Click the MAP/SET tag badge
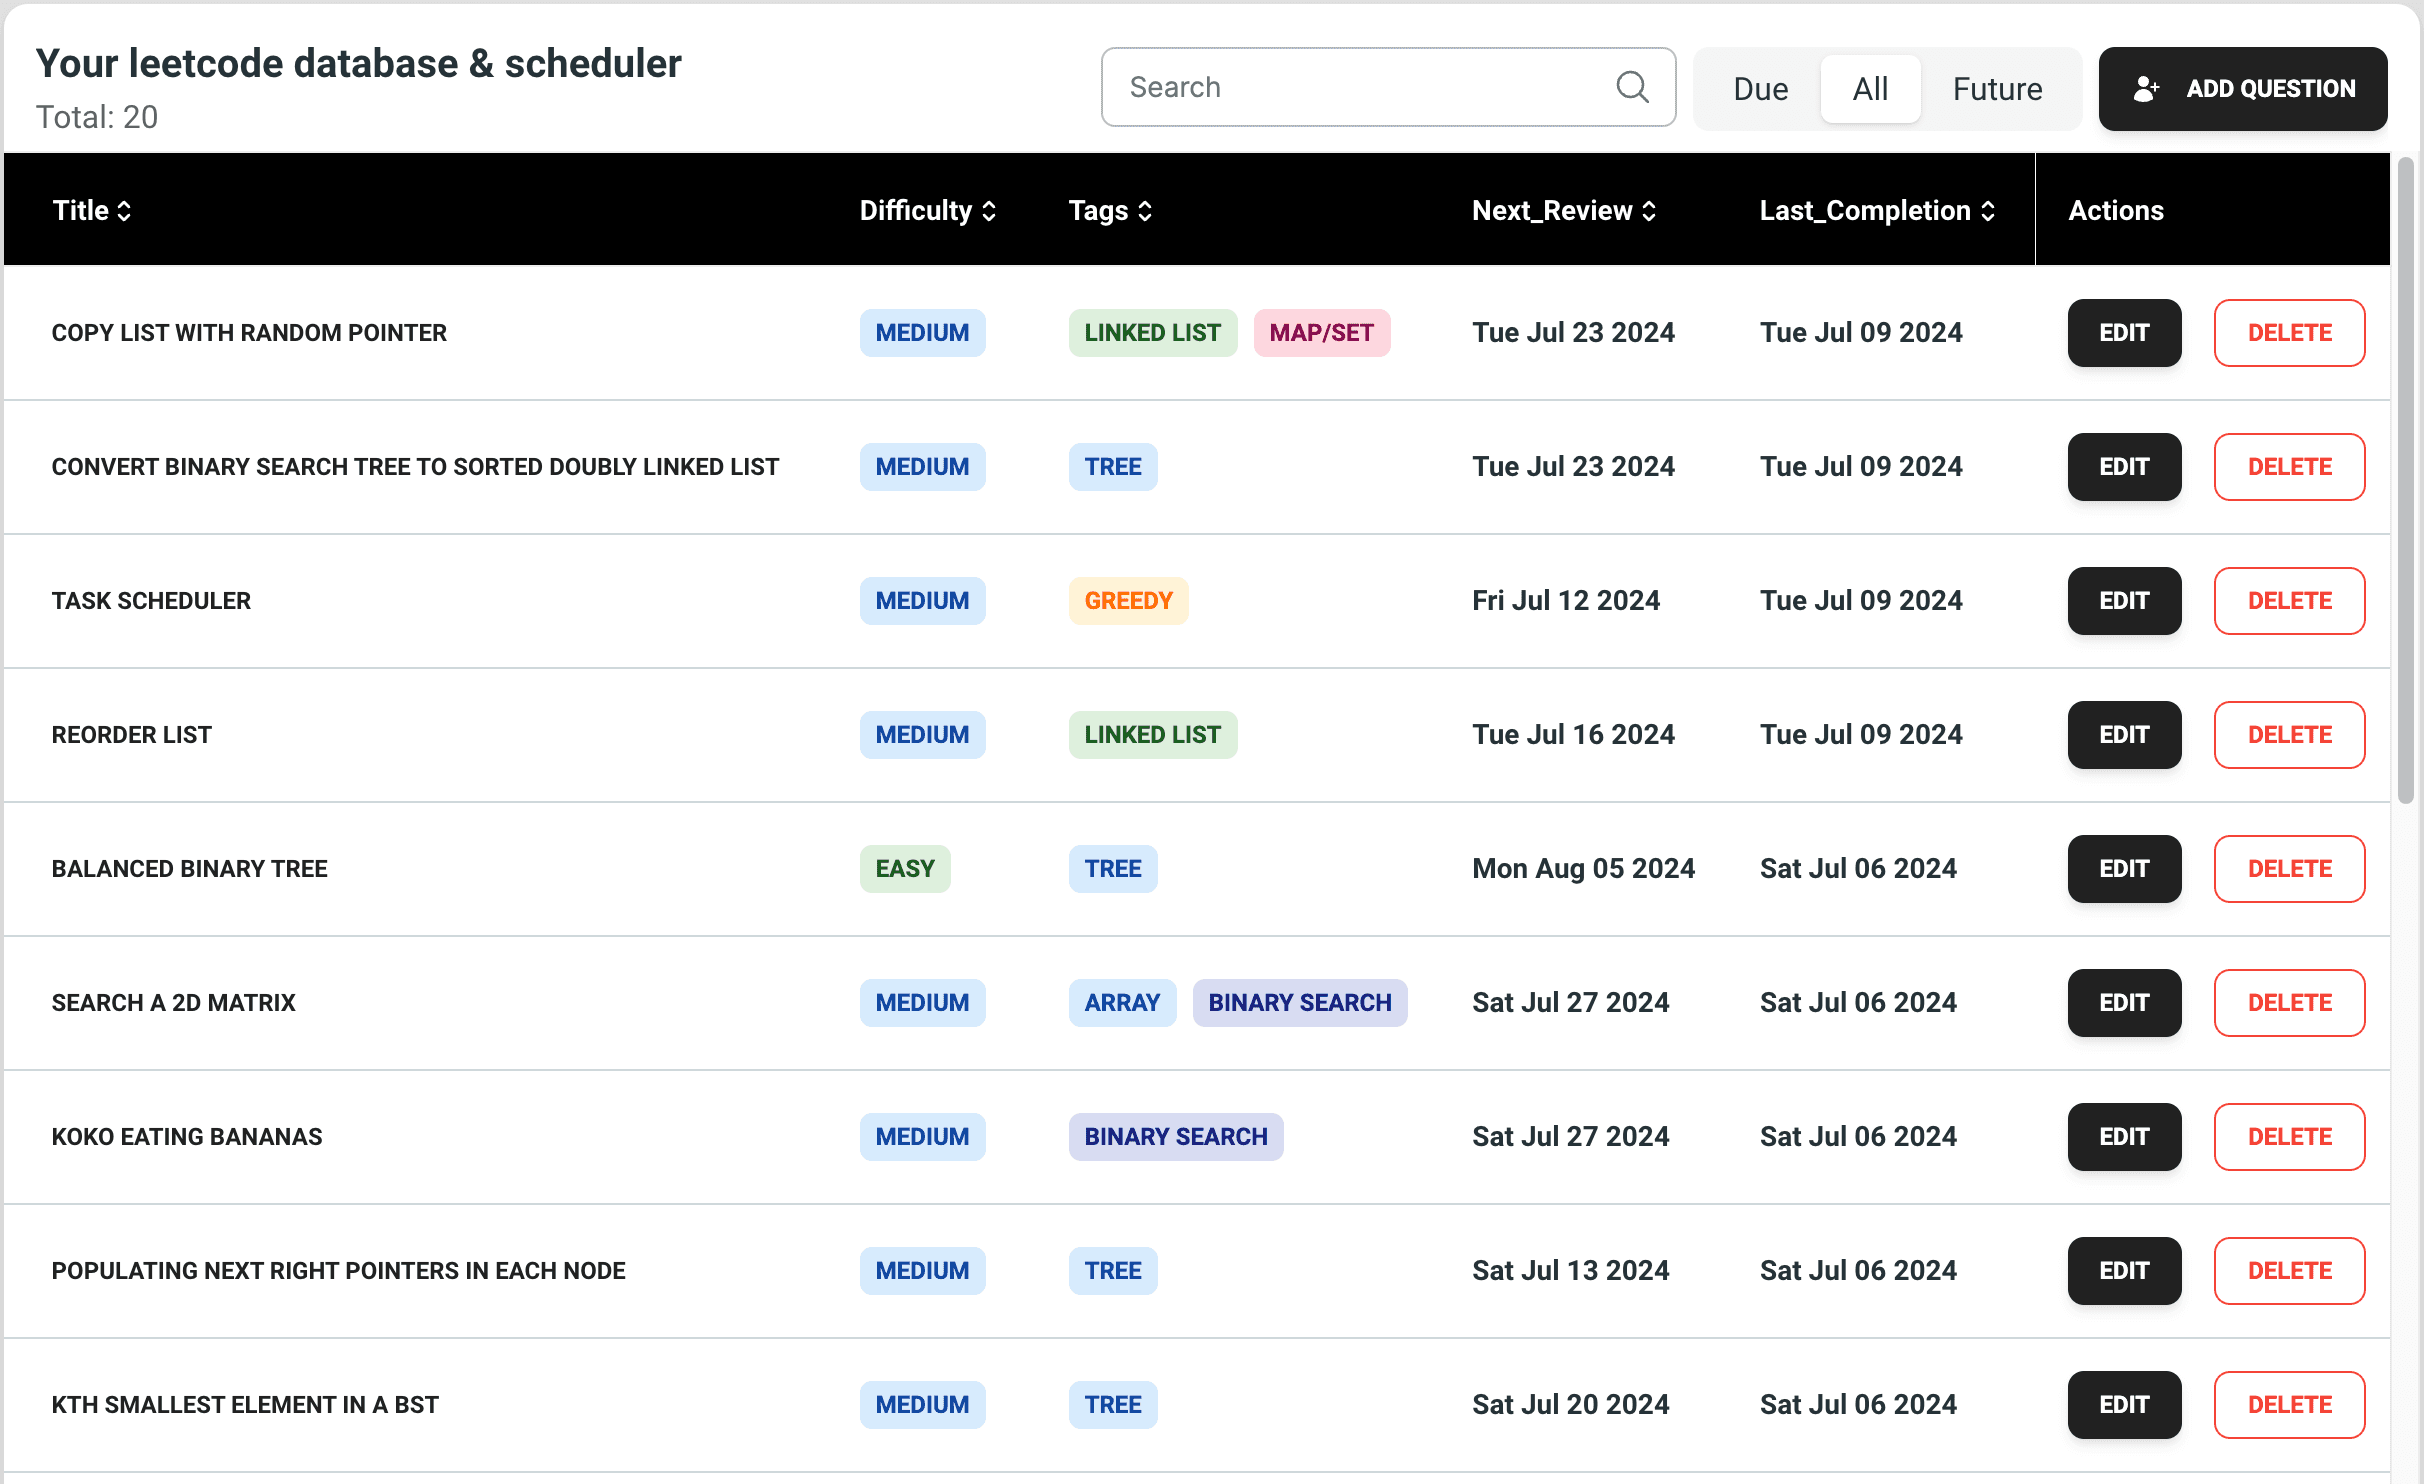The height and width of the screenshot is (1484, 2424). click(1321, 333)
